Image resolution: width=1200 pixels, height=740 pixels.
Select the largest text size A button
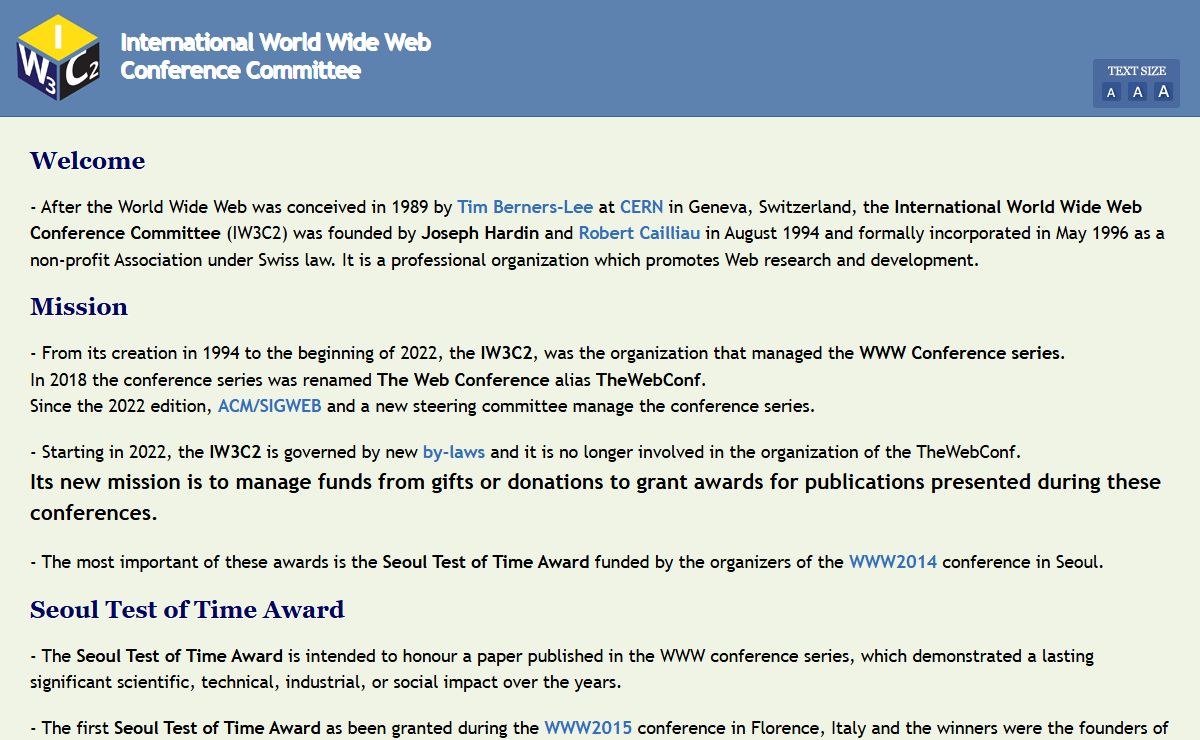[1163, 92]
